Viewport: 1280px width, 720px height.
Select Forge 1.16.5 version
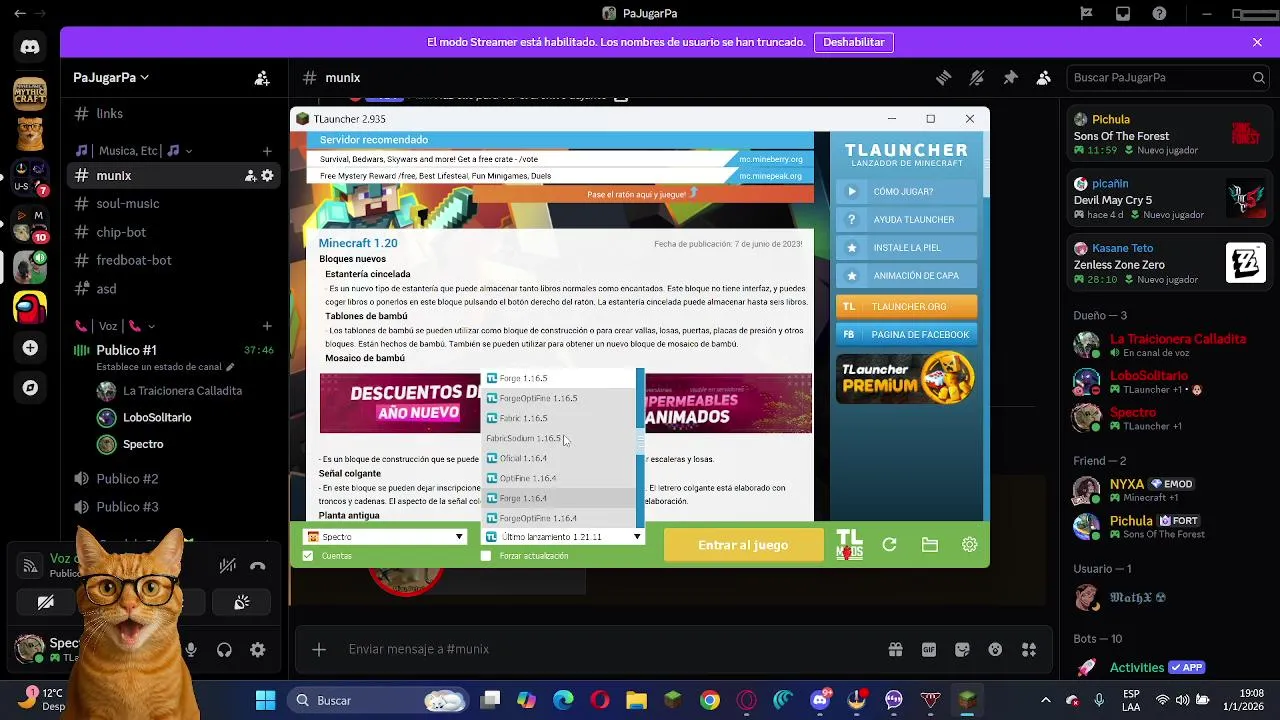pos(558,378)
